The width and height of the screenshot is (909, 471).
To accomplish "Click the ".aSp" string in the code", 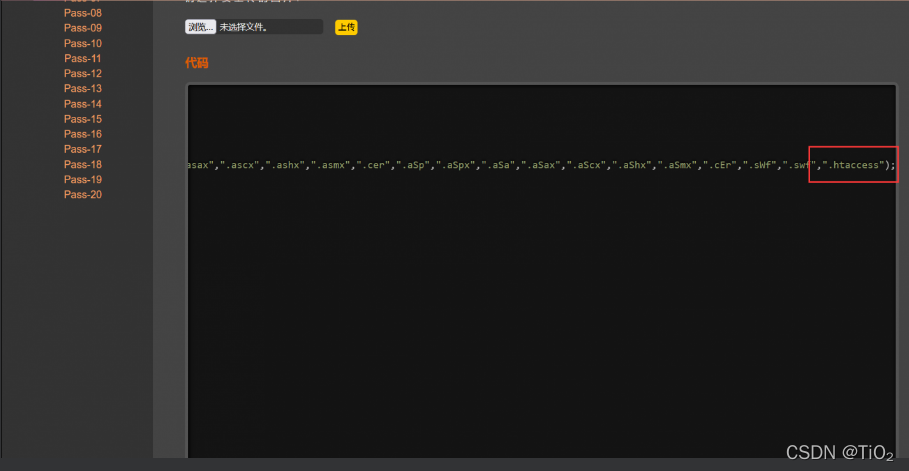I will [x=414, y=165].
